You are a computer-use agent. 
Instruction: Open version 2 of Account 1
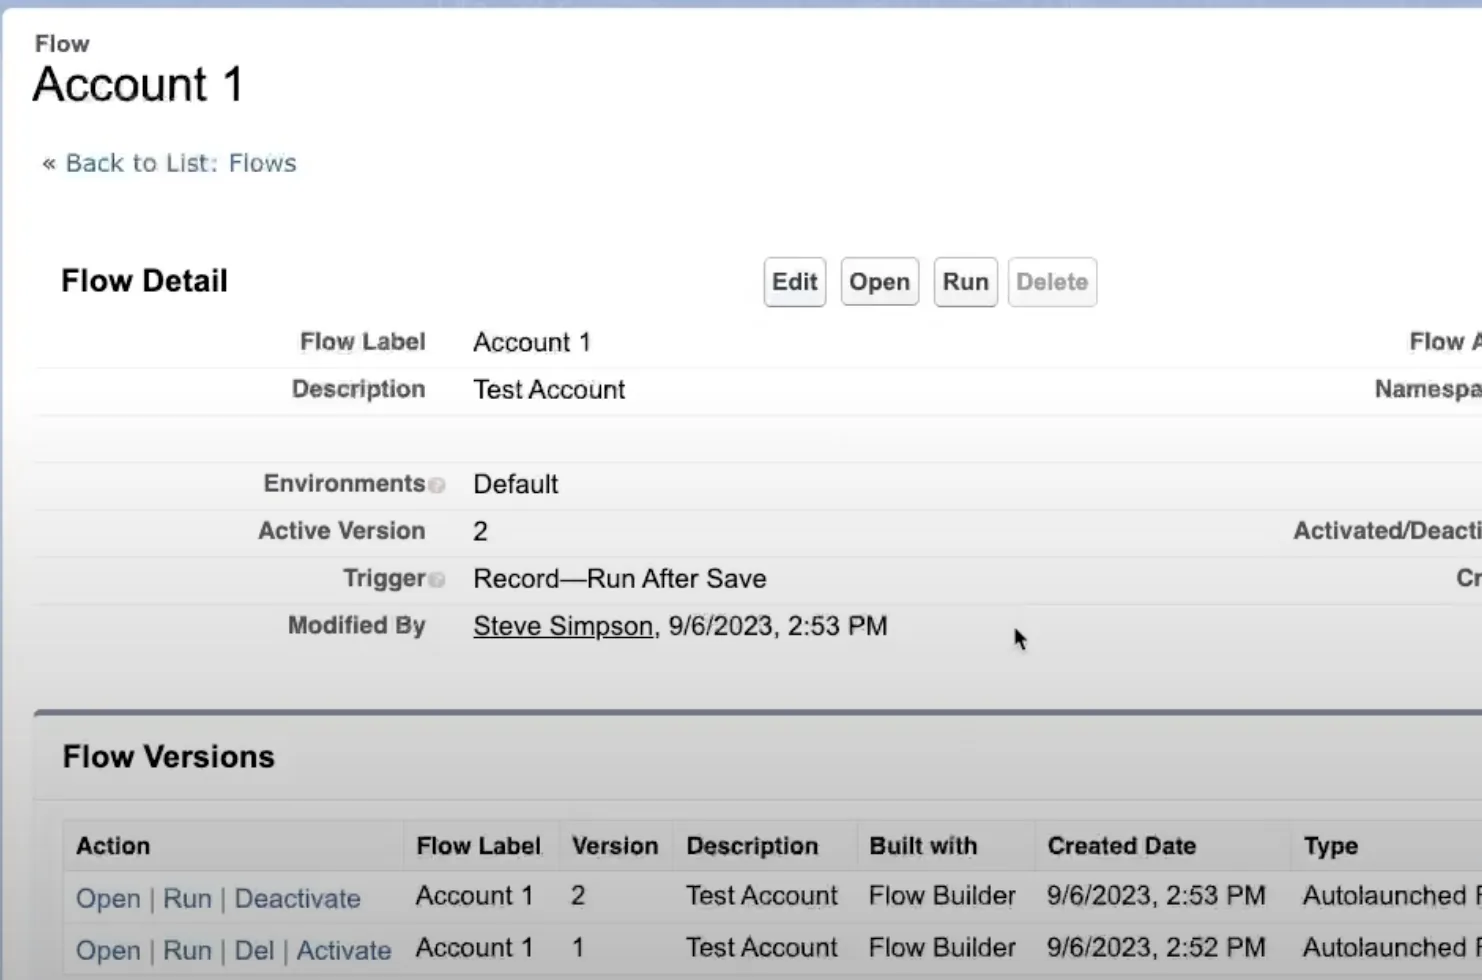108,898
